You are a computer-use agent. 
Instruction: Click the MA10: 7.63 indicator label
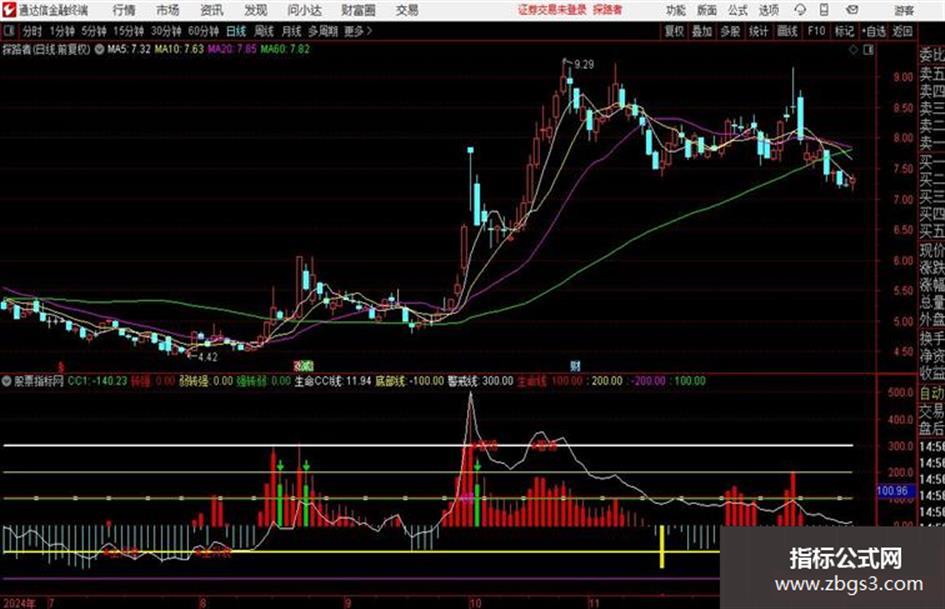coord(179,49)
